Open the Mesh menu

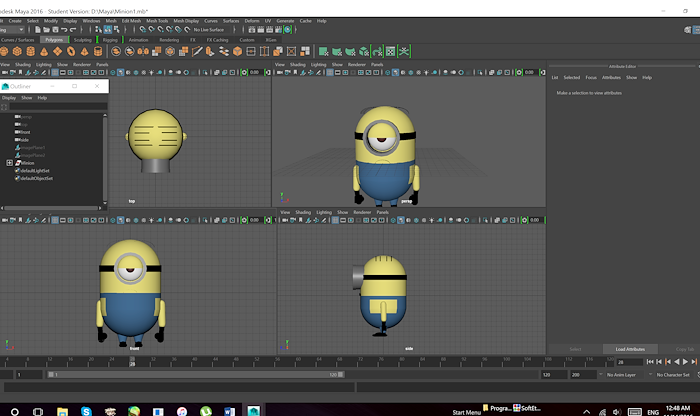tap(111, 21)
